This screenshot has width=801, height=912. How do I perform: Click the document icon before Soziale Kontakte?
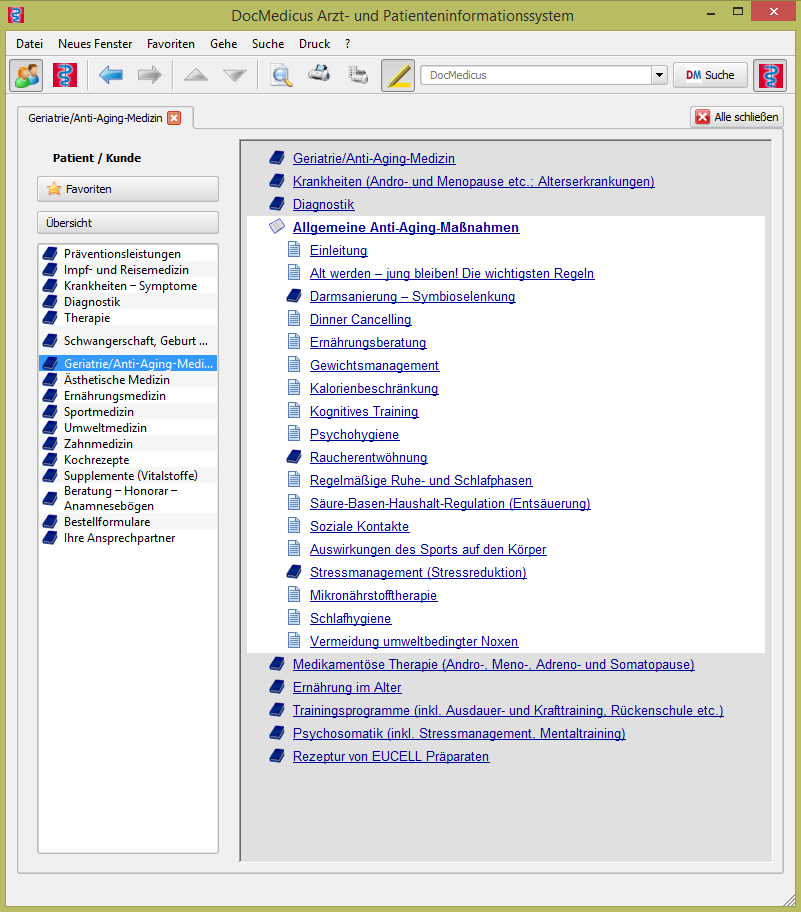point(294,526)
